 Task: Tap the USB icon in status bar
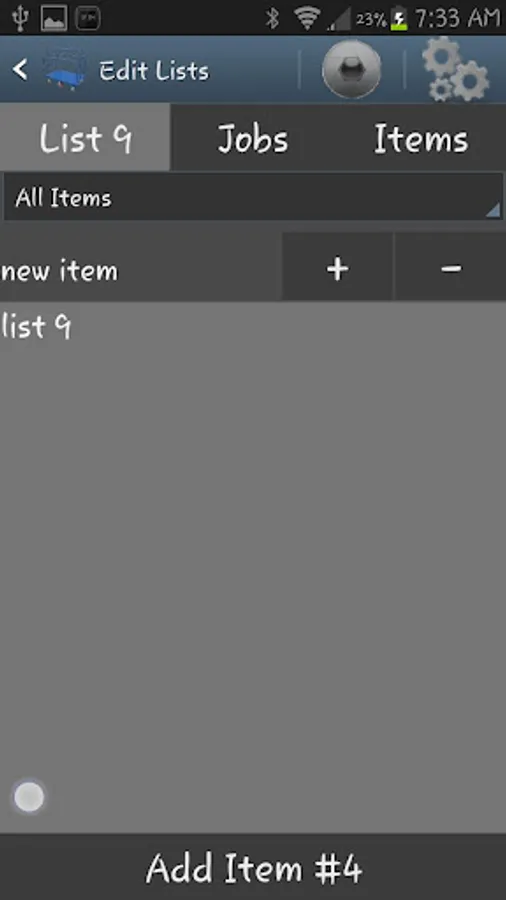pyautogui.click(x=20, y=18)
